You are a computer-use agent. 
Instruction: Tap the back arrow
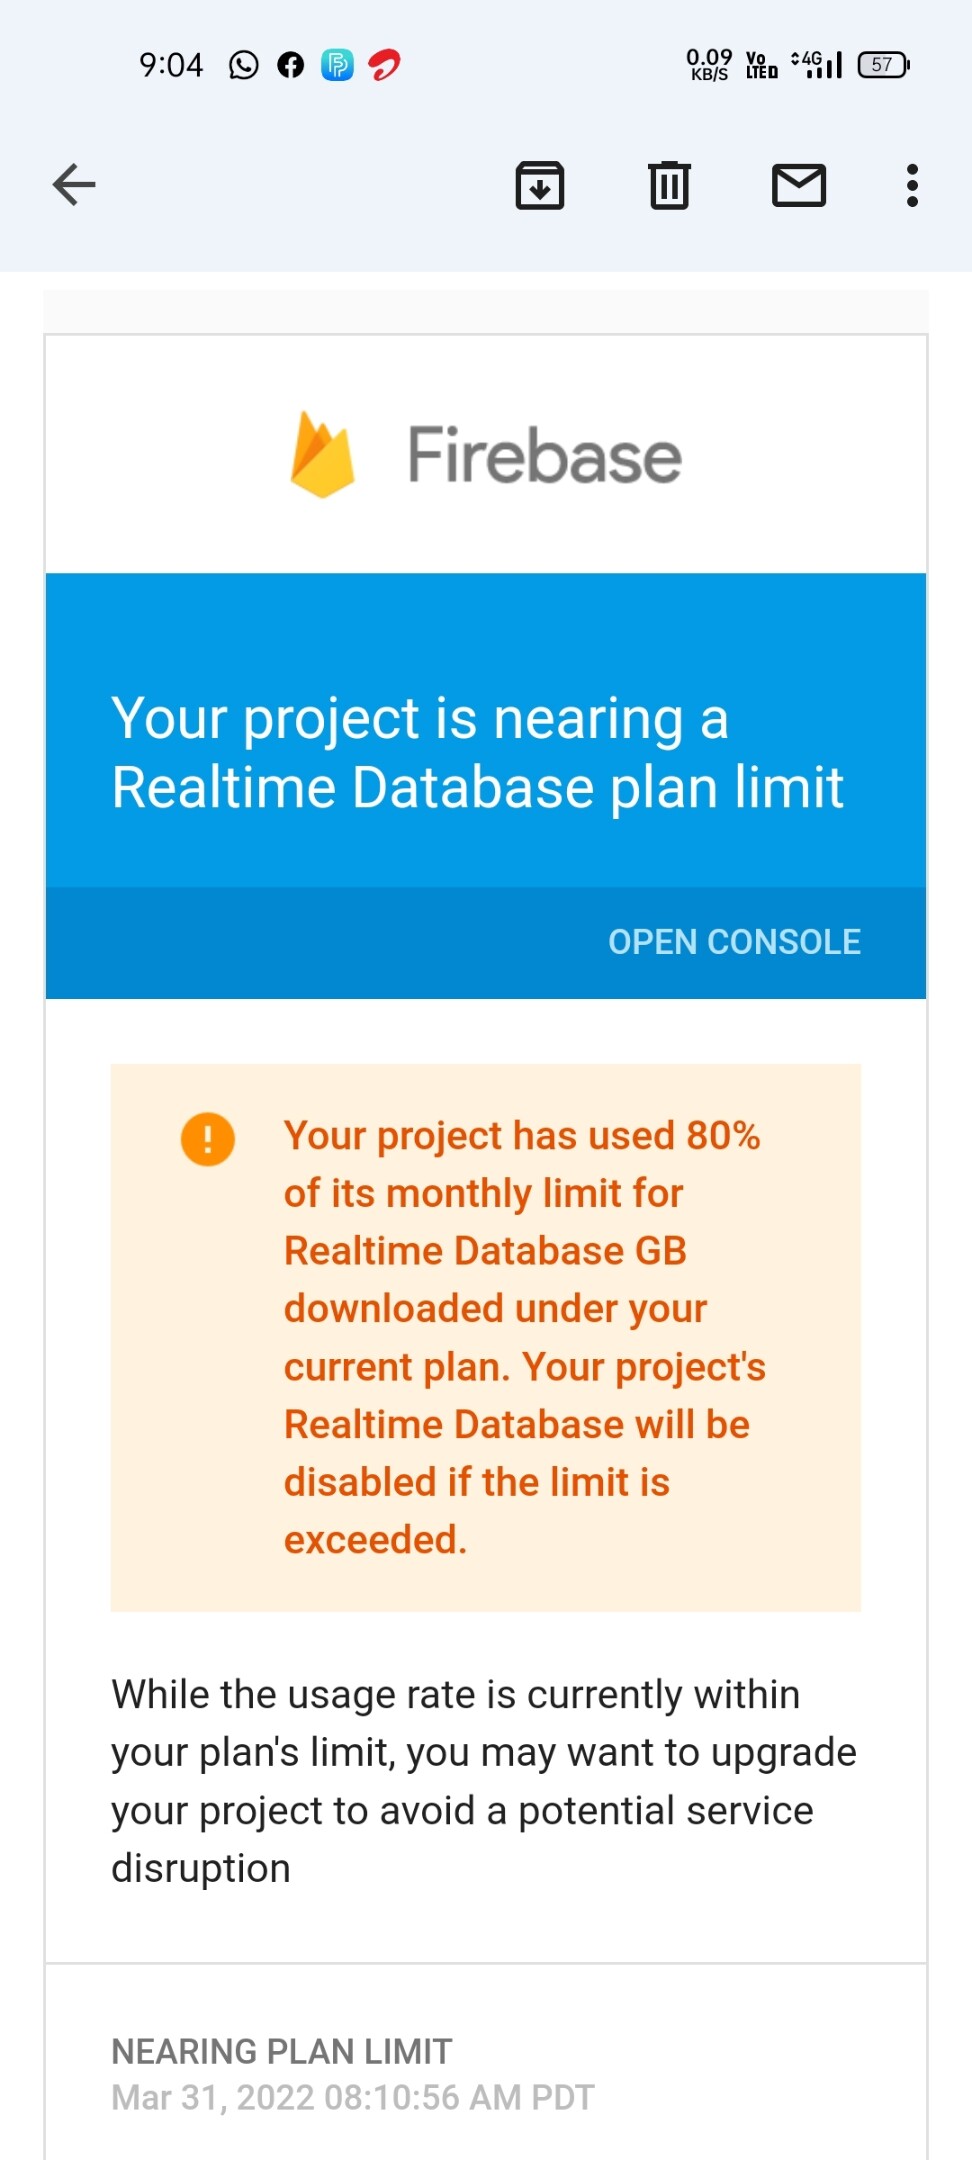[74, 185]
